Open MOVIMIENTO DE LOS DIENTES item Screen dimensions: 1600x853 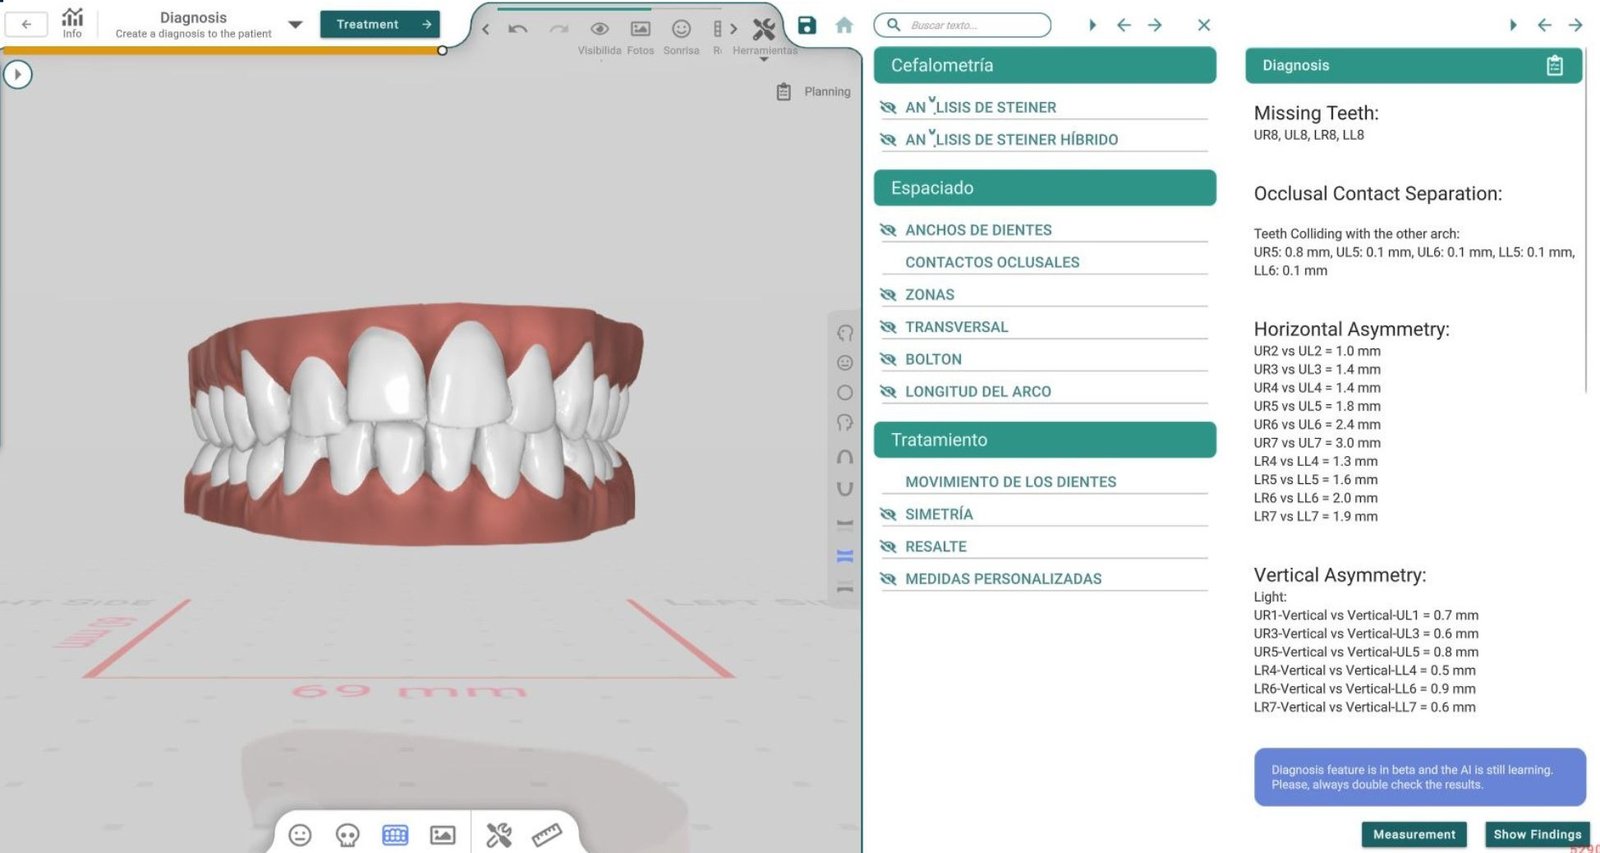pyautogui.click(x=1010, y=482)
